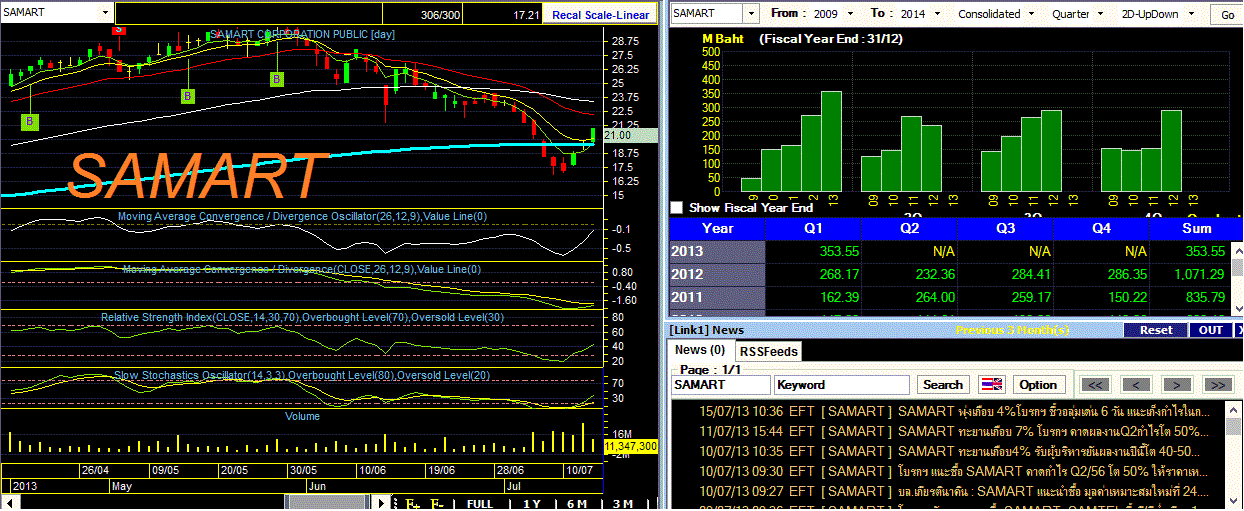The width and height of the screenshot is (1244, 511).
Task: Click the news symbol field containing SAMART
Action: [x=720, y=385]
